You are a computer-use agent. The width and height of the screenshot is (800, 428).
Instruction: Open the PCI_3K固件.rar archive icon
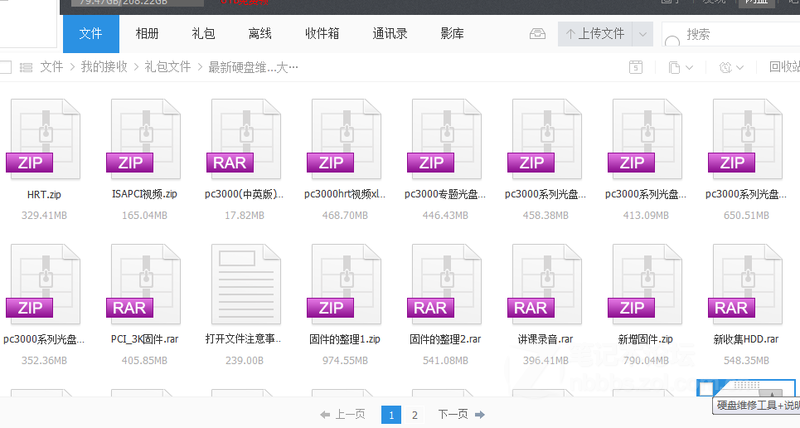pyautogui.click(x=145, y=284)
